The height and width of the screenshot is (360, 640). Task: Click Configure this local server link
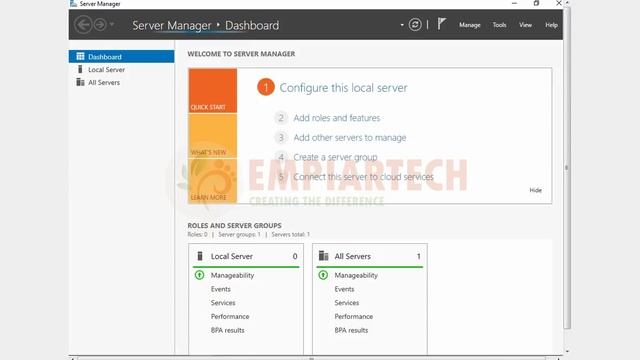coord(343,87)
